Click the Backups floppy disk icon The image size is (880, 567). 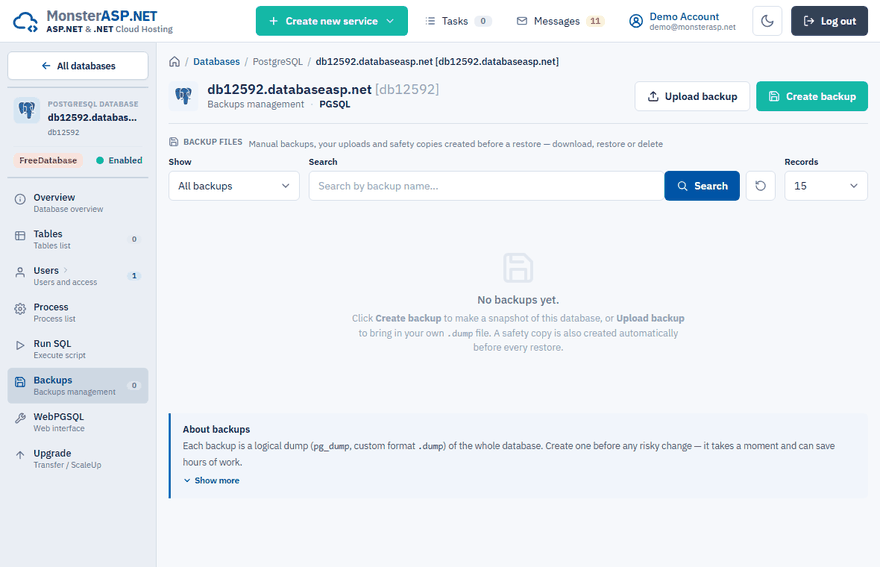pos(20,382)
